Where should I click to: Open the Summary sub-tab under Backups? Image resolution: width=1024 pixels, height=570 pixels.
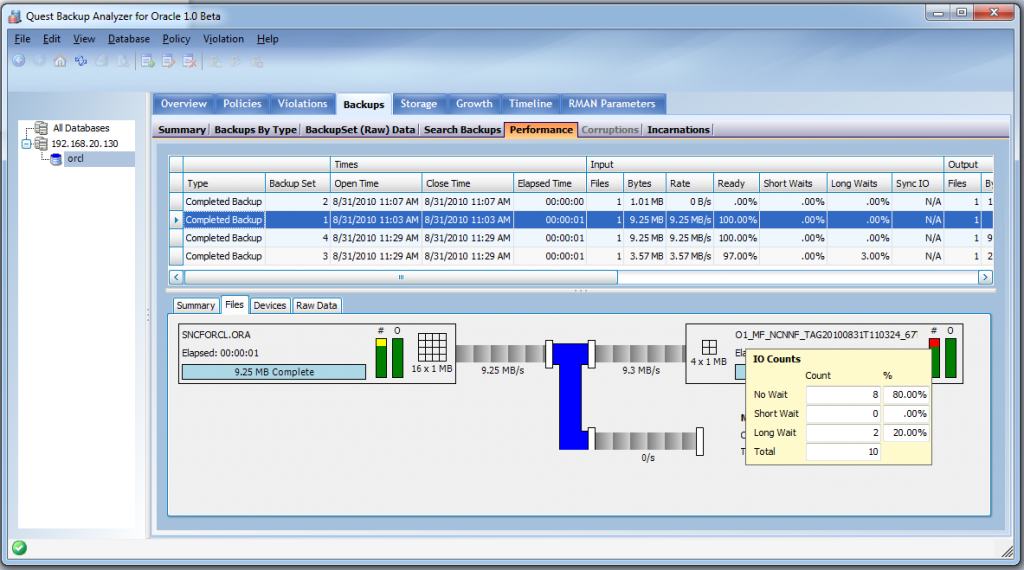(182, 130)
